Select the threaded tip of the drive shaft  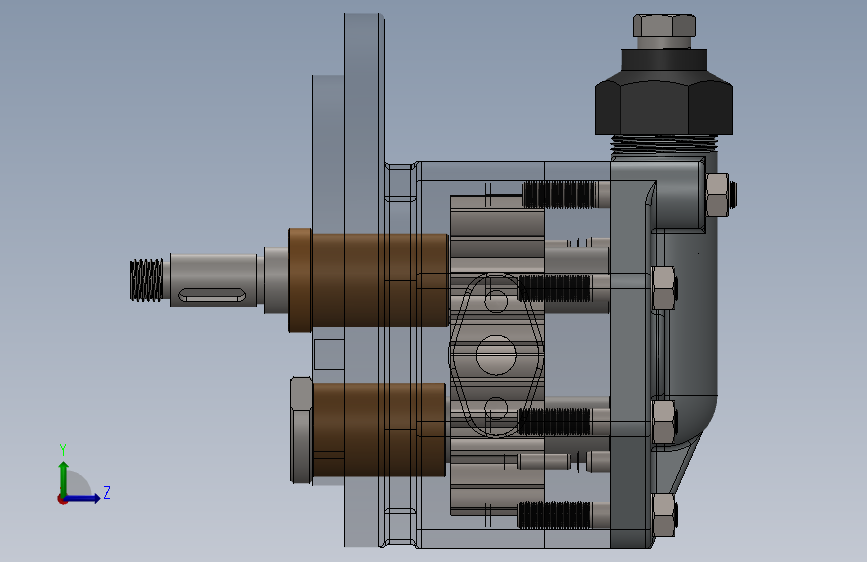[x=147, y=280]
